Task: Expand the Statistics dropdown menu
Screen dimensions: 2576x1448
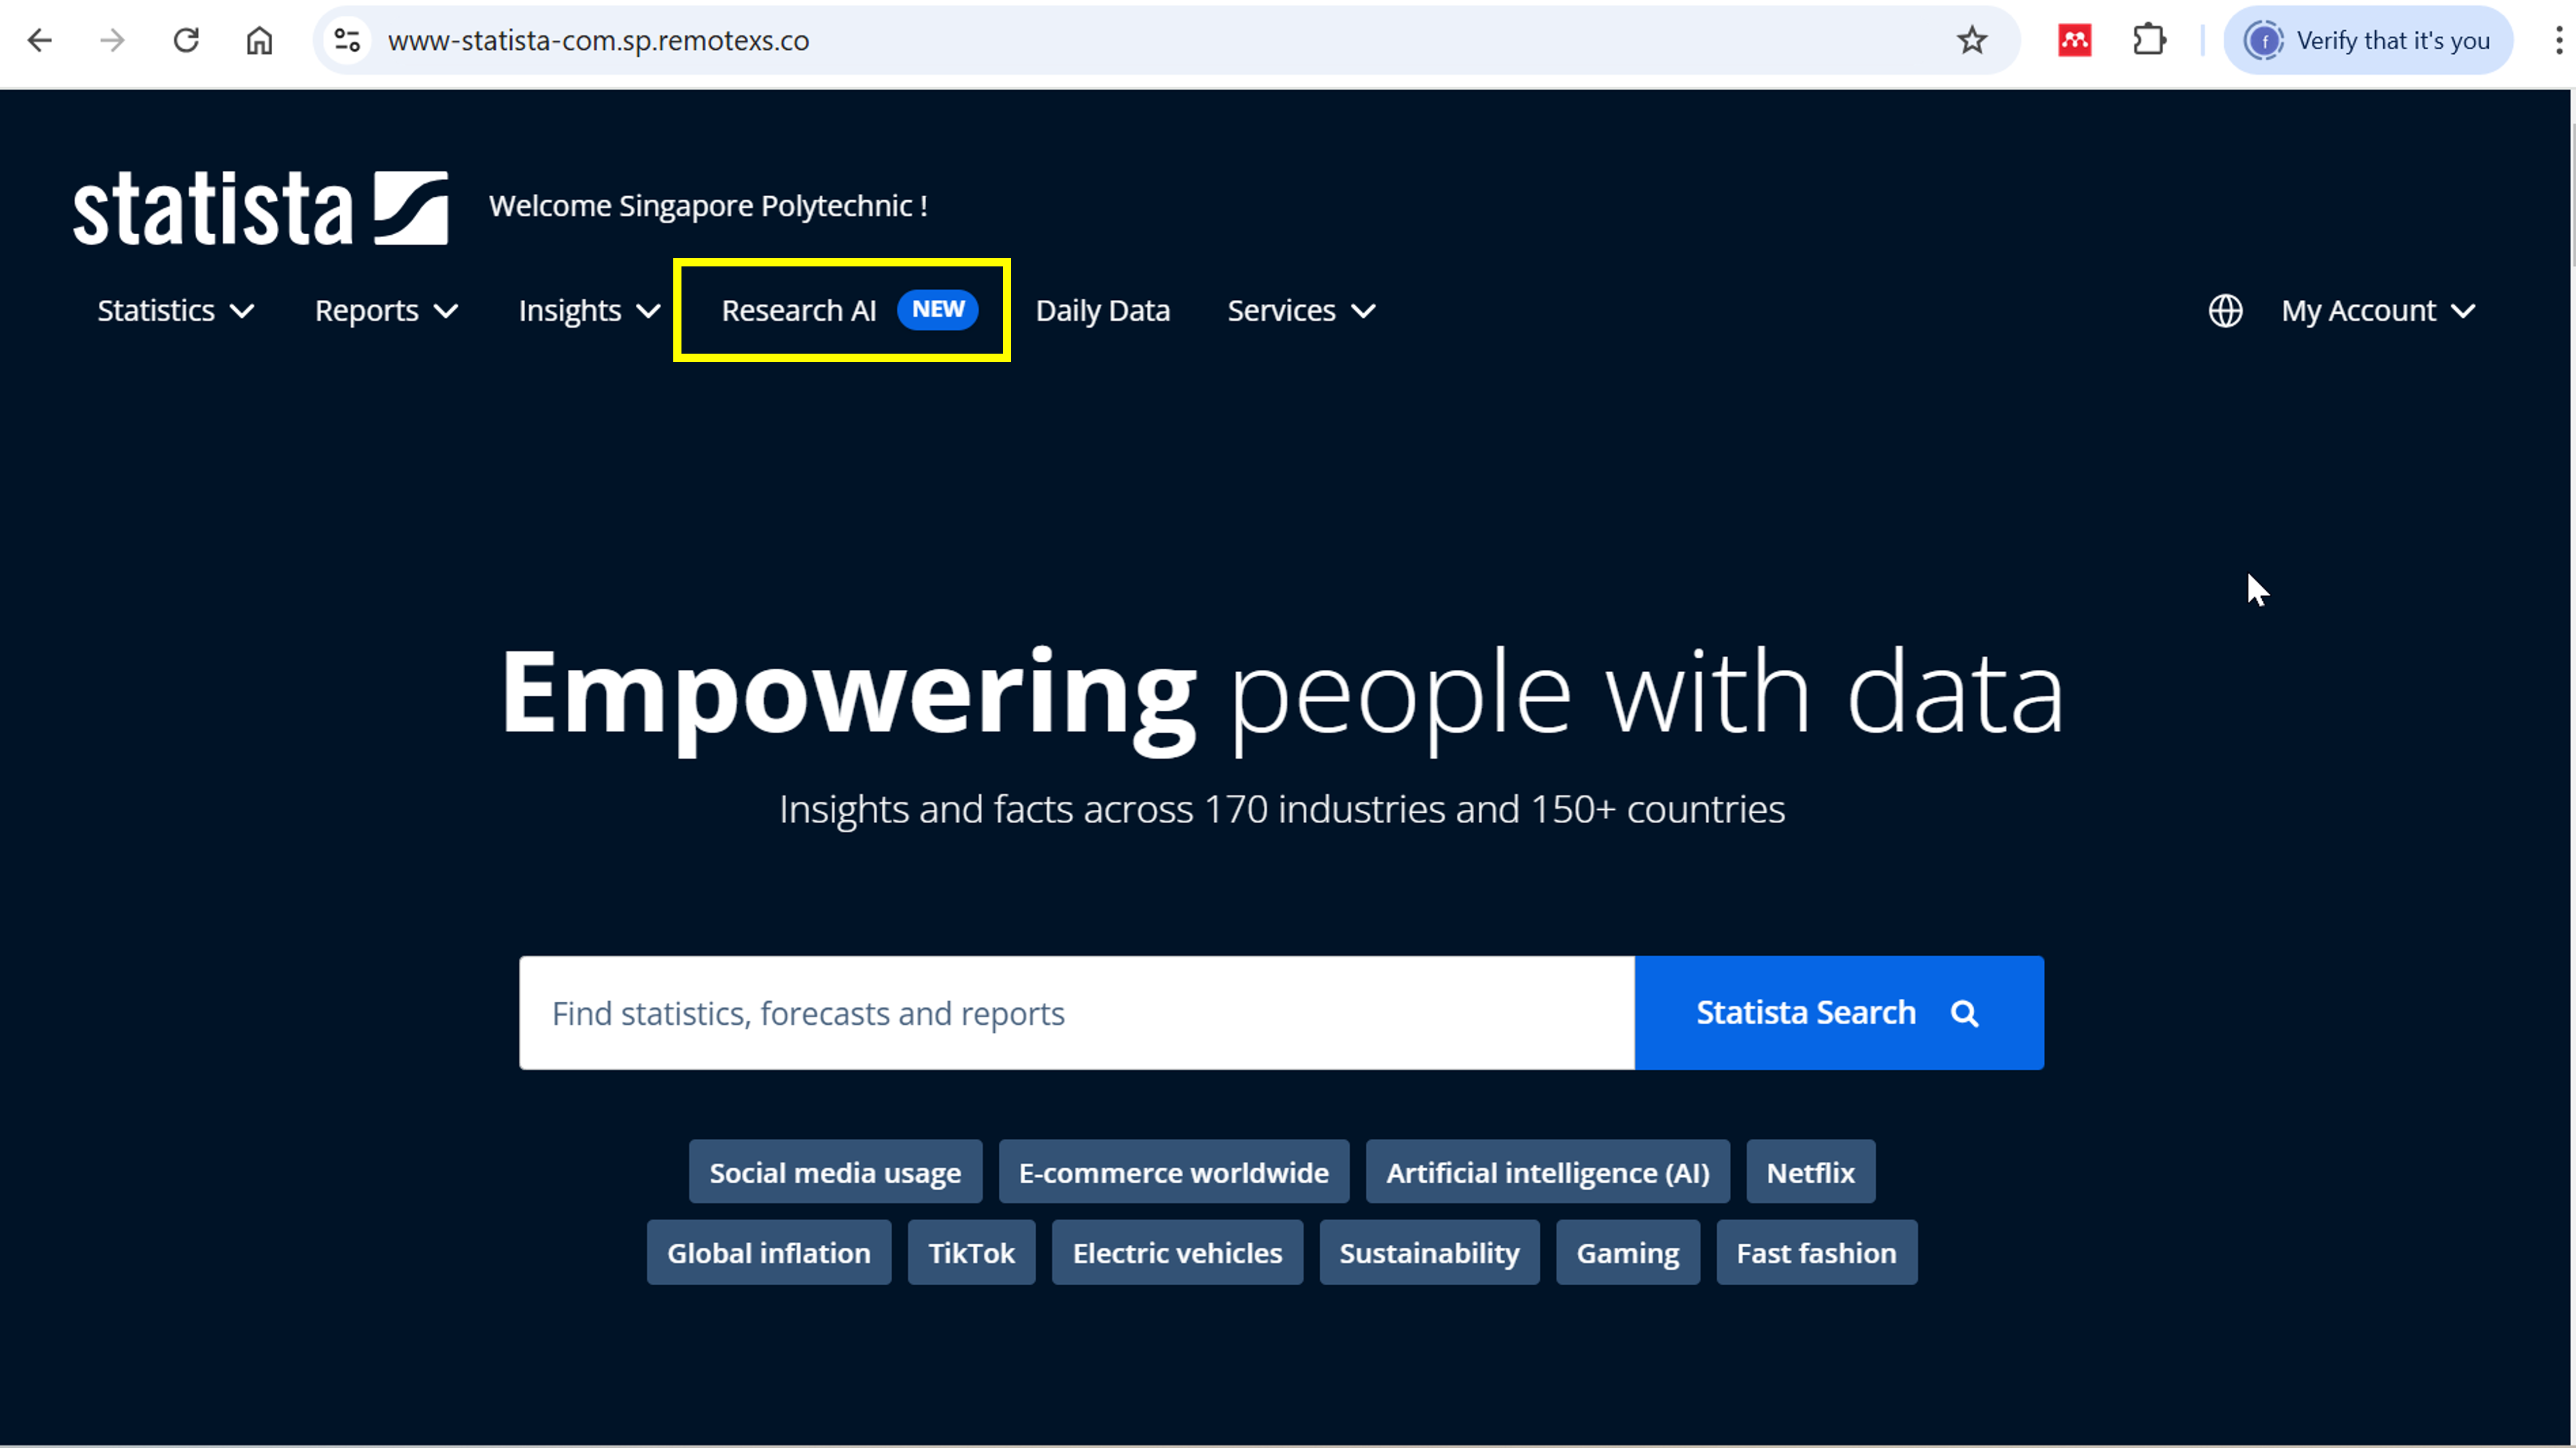Action: coord(176,311)
